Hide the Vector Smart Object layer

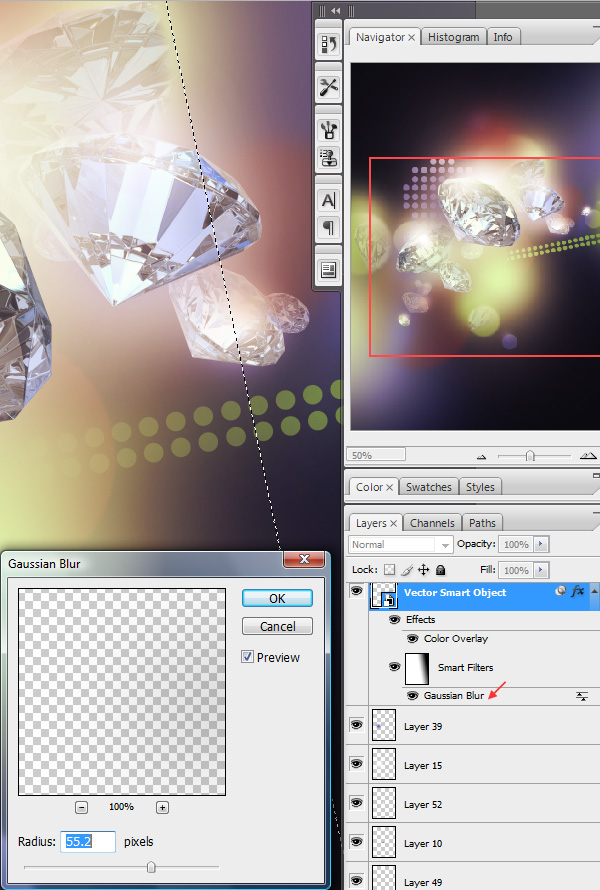tap(356, 591)
